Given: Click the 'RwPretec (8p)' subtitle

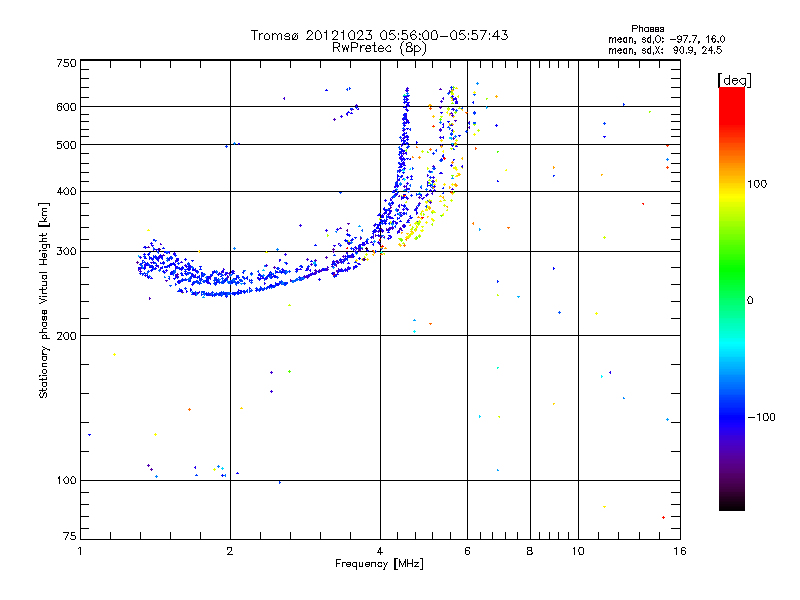Looking at the screenshot, I should click(x=379, y=48).
